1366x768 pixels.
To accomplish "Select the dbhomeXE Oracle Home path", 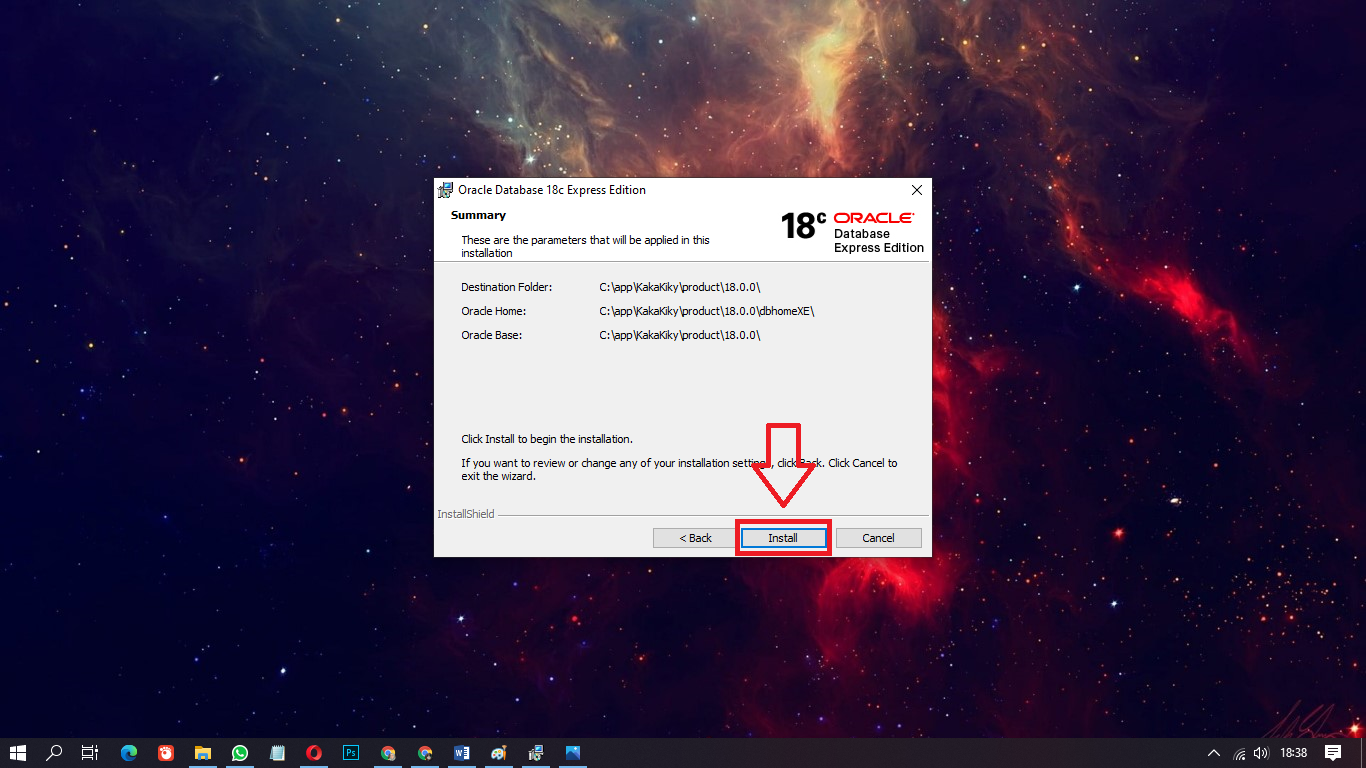I will tap(707, 311).
